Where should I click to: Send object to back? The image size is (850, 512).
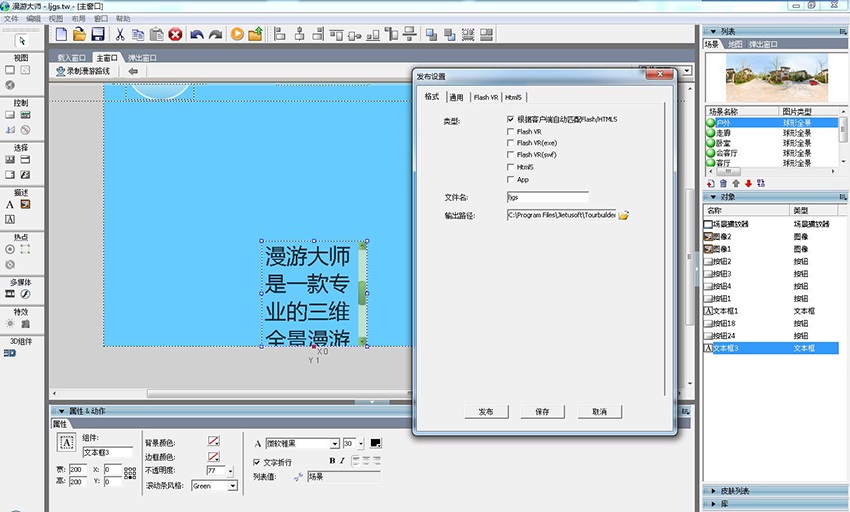pos(449,34)
